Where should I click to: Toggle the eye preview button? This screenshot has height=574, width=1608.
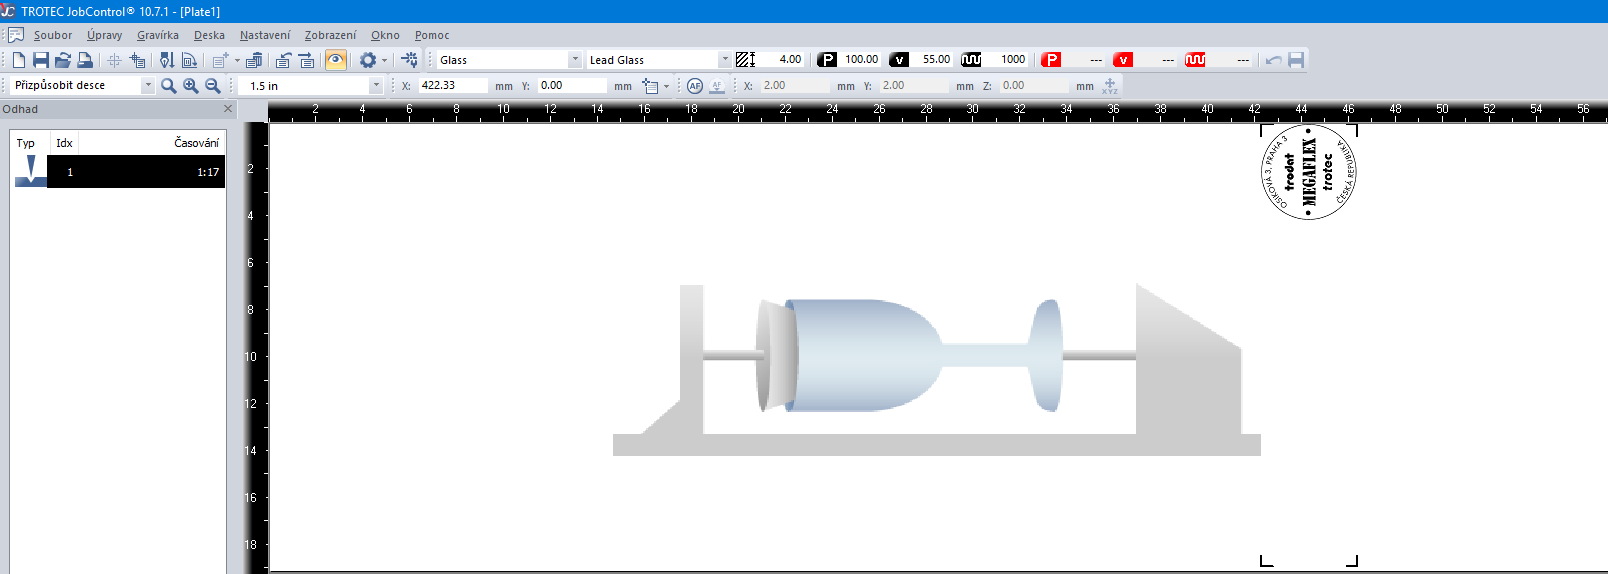click(x=336, y=60)
